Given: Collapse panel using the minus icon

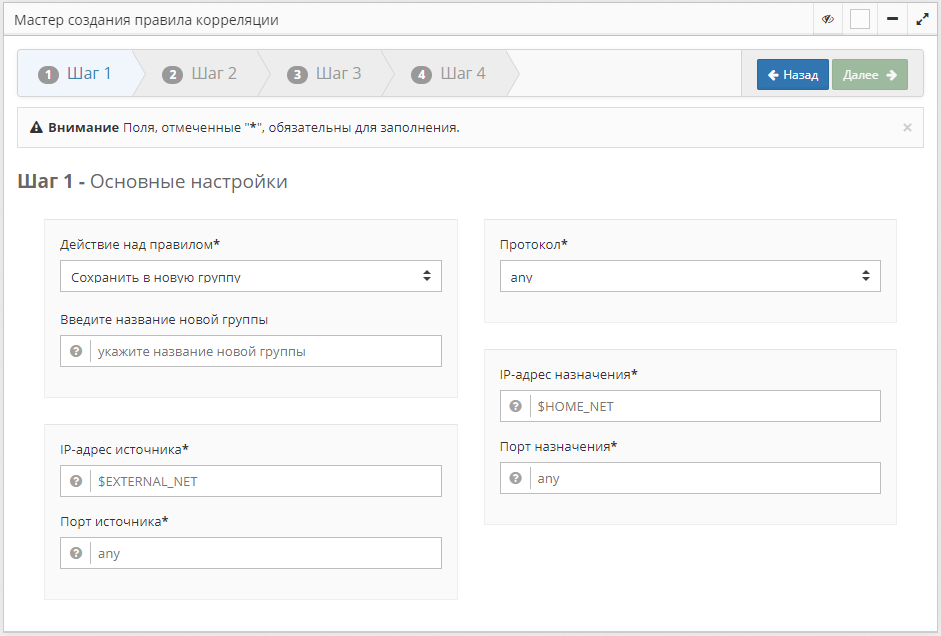Looking at the screenshot, I should 892,19.
